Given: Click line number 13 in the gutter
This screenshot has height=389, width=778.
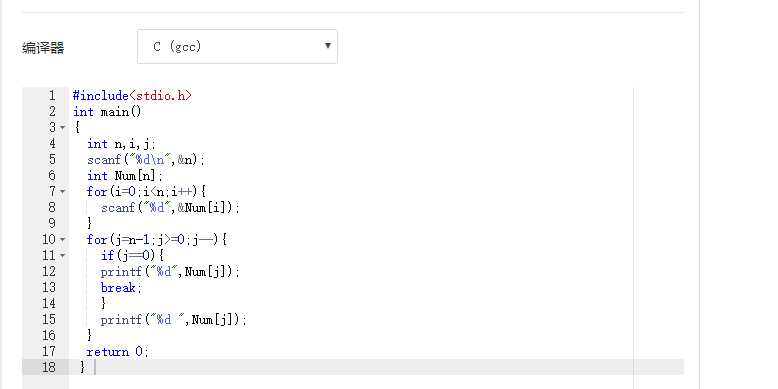Looking at the screenshot, I should pyautogui.click(x=49, y=288).
